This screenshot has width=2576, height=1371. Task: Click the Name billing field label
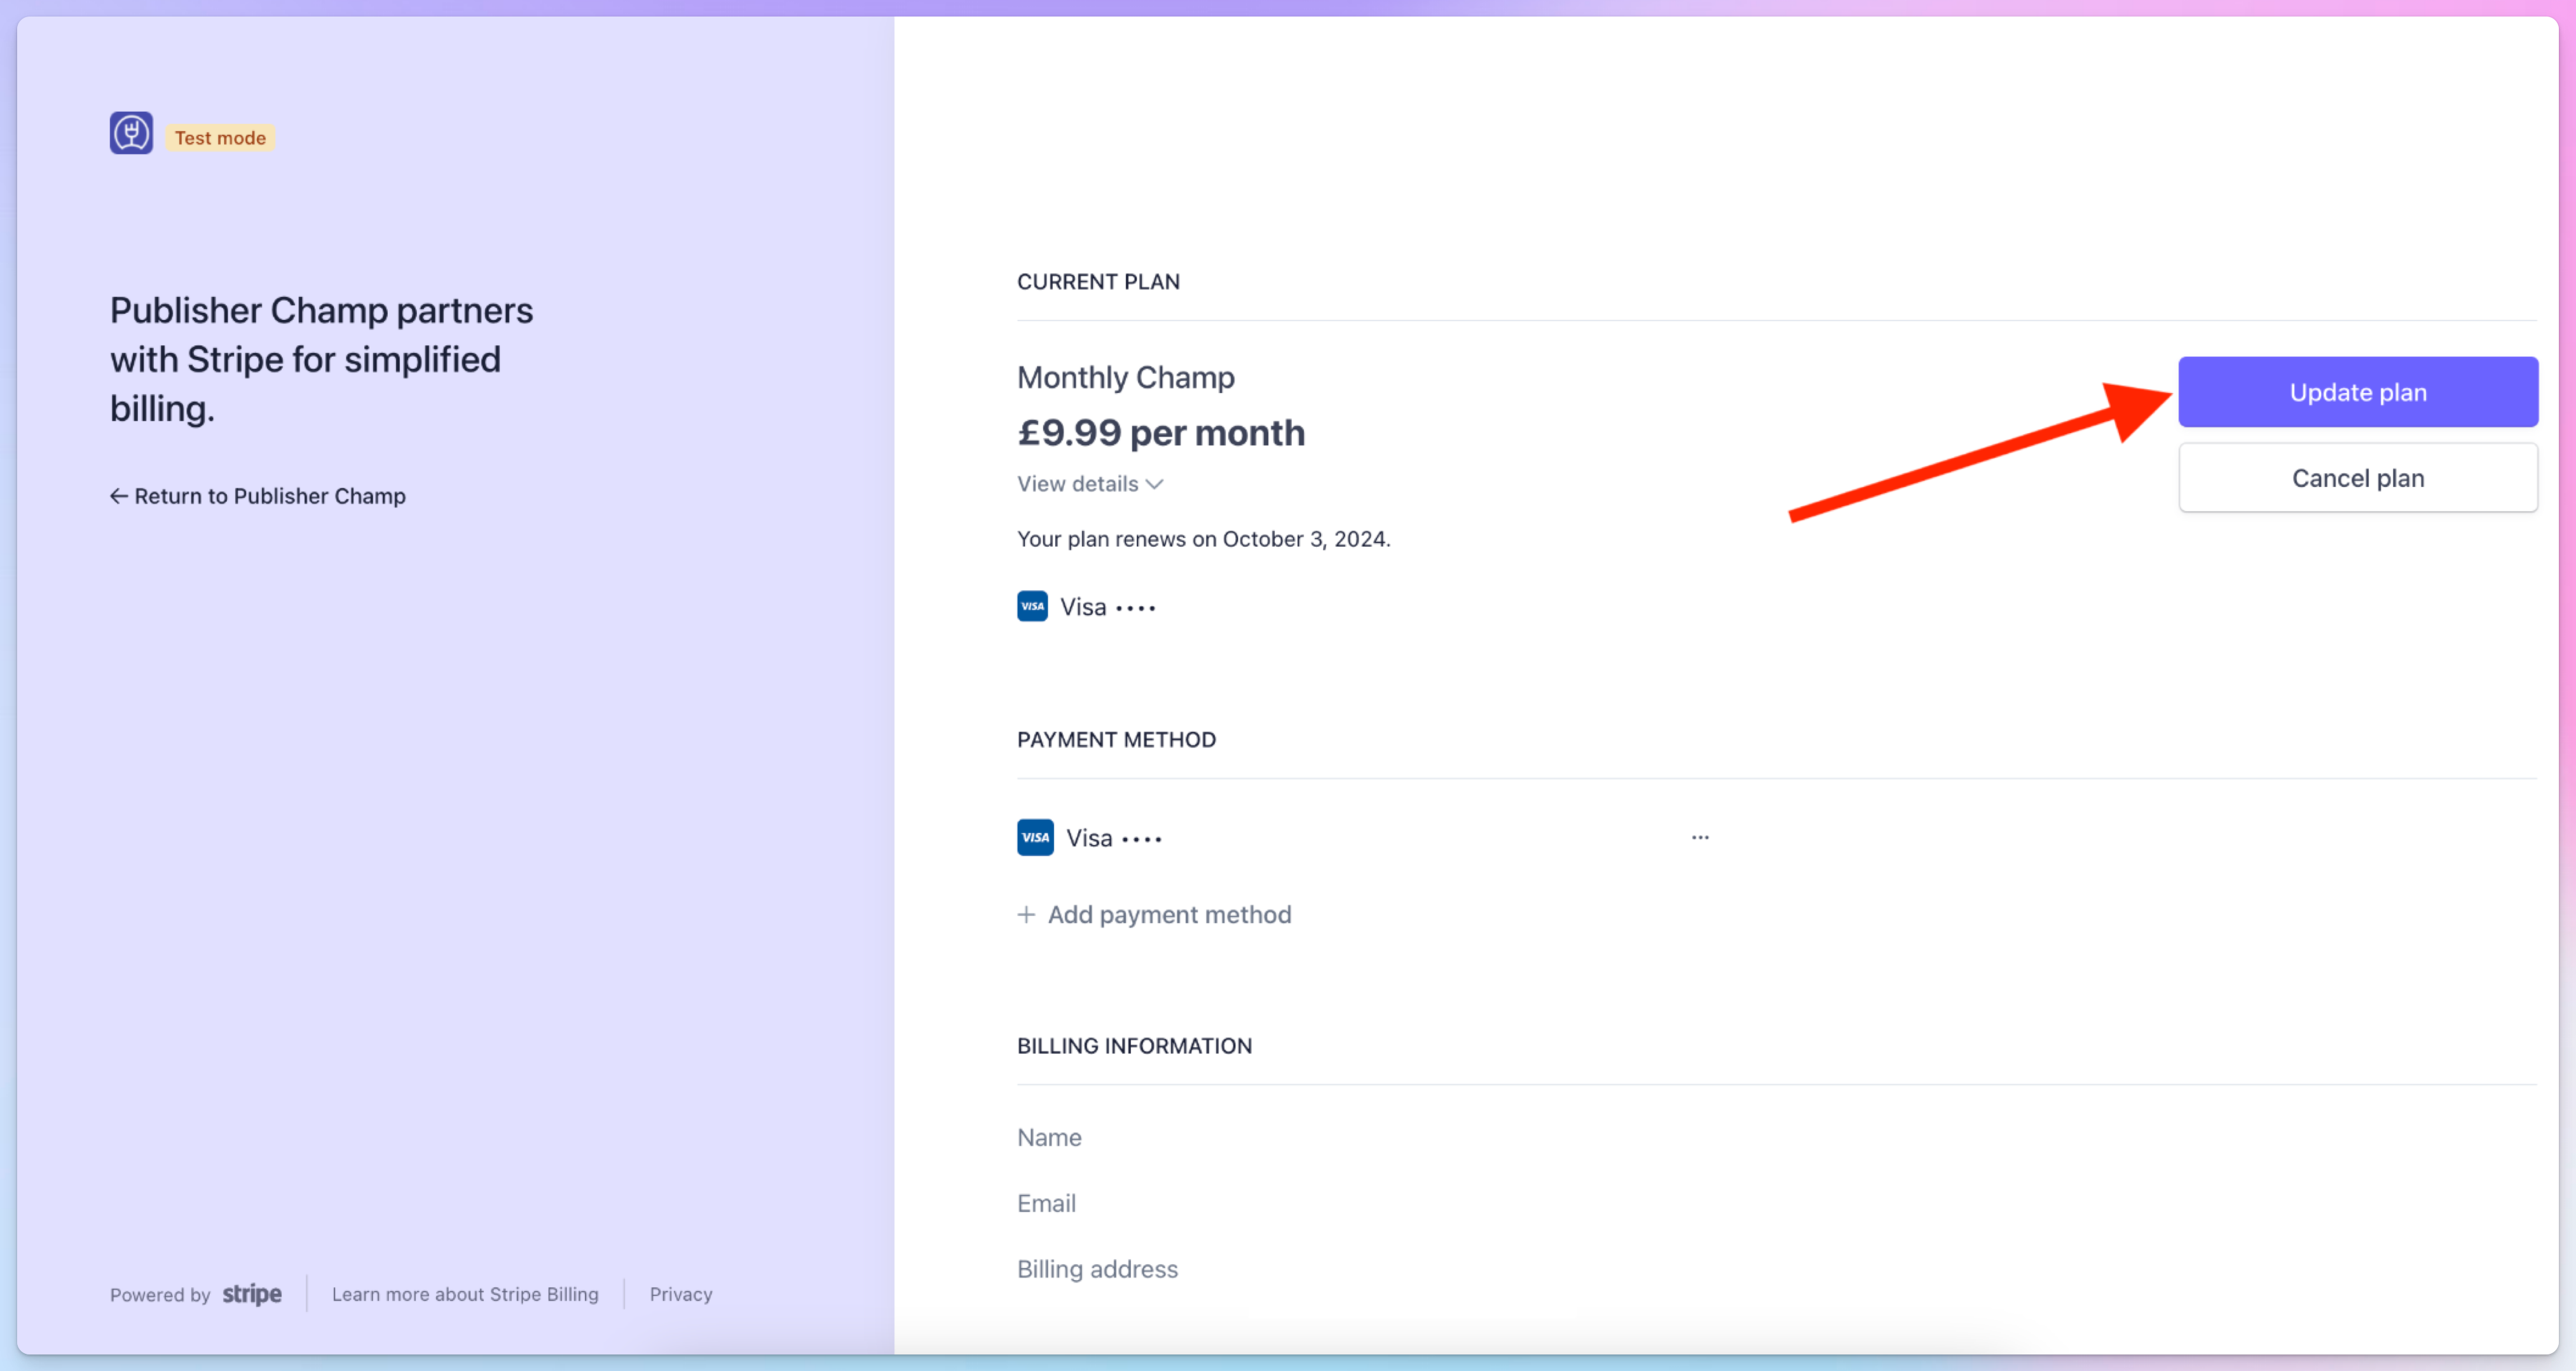coord(1049,1138)
